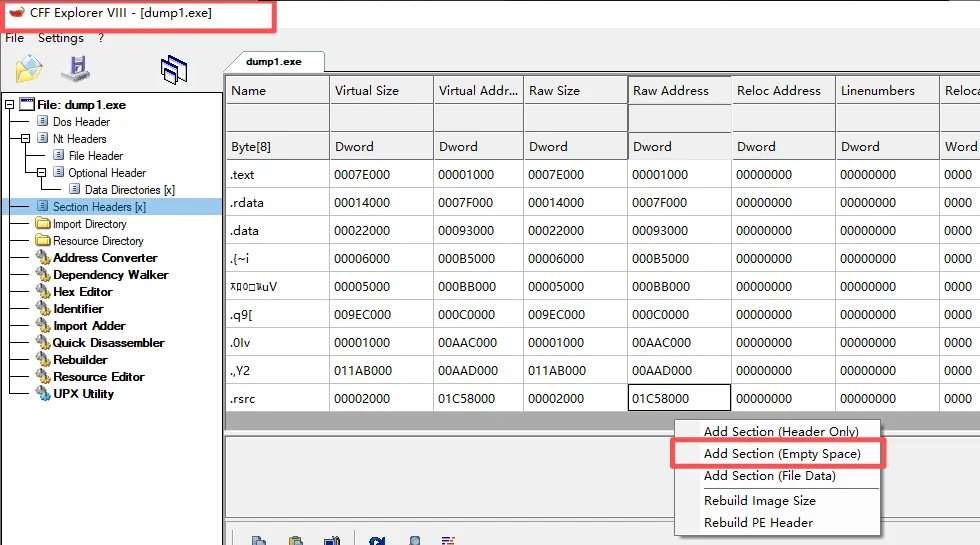Image resolution: width=980 pixels, height=545 pixels.
Task: Choose Add Section (File Data)
Action: pos(769,476)
